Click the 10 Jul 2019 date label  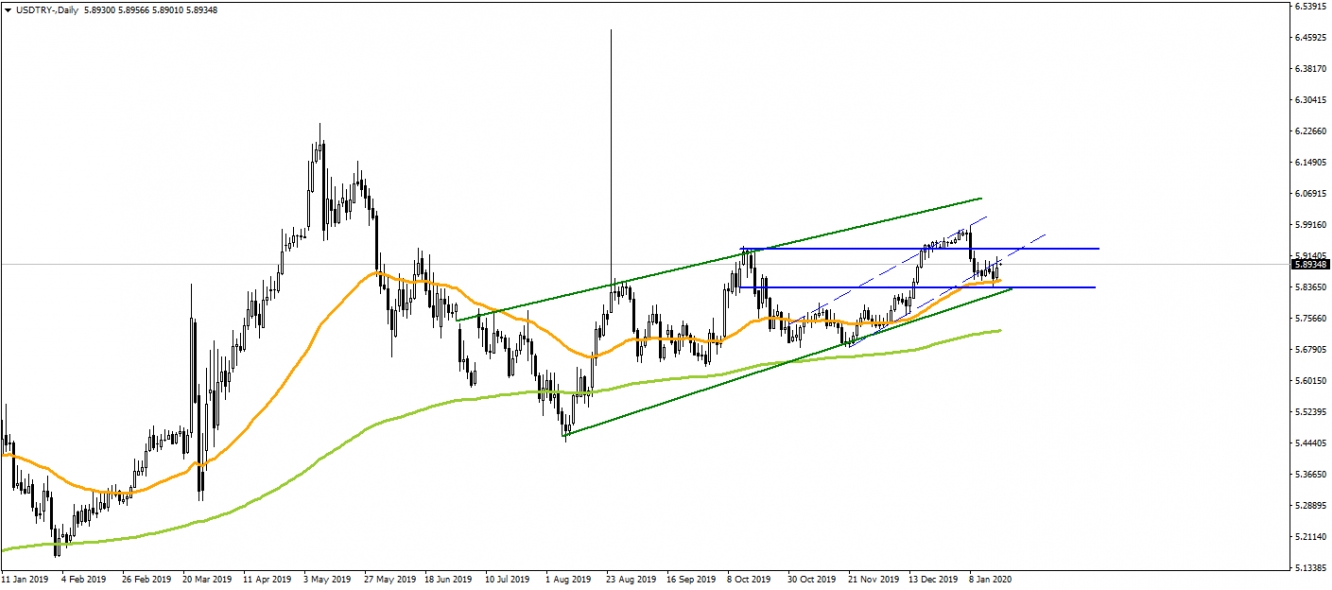point(509,579)
